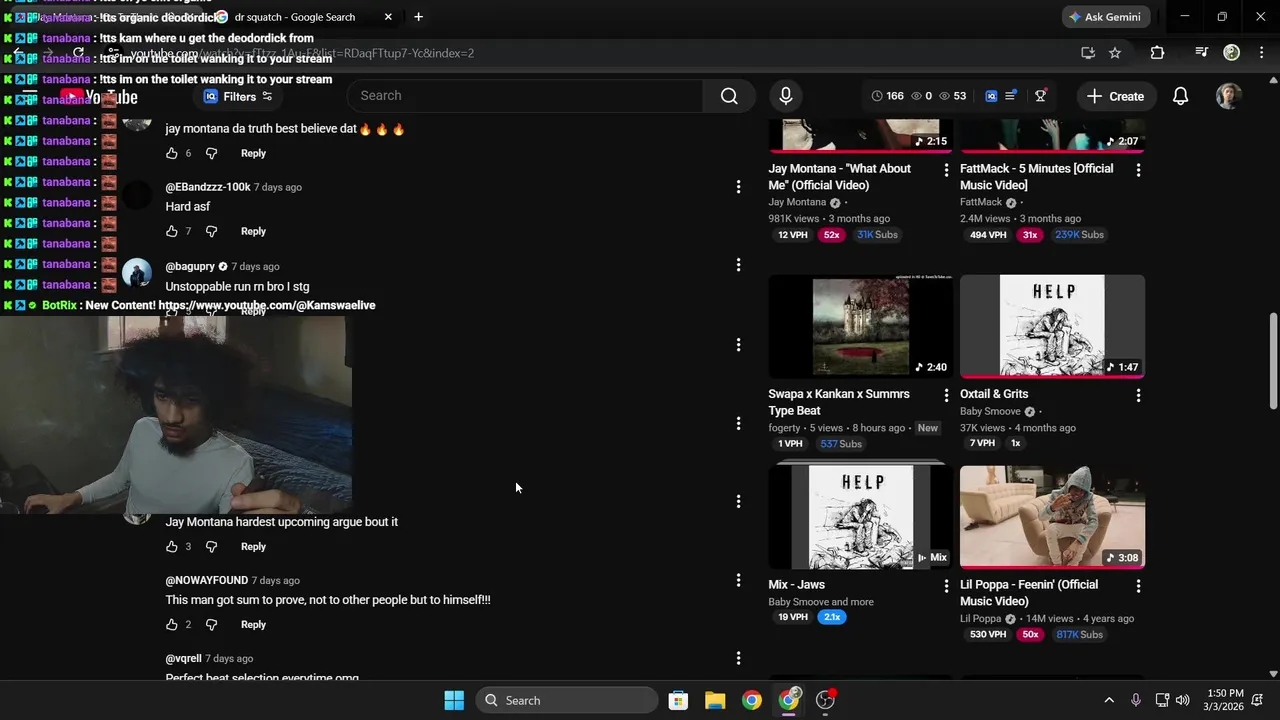Image resolution: width=1280 pixels, height=720 pixels.
Task: Click the Windows taskbar Search box
Action: [567, 700]
